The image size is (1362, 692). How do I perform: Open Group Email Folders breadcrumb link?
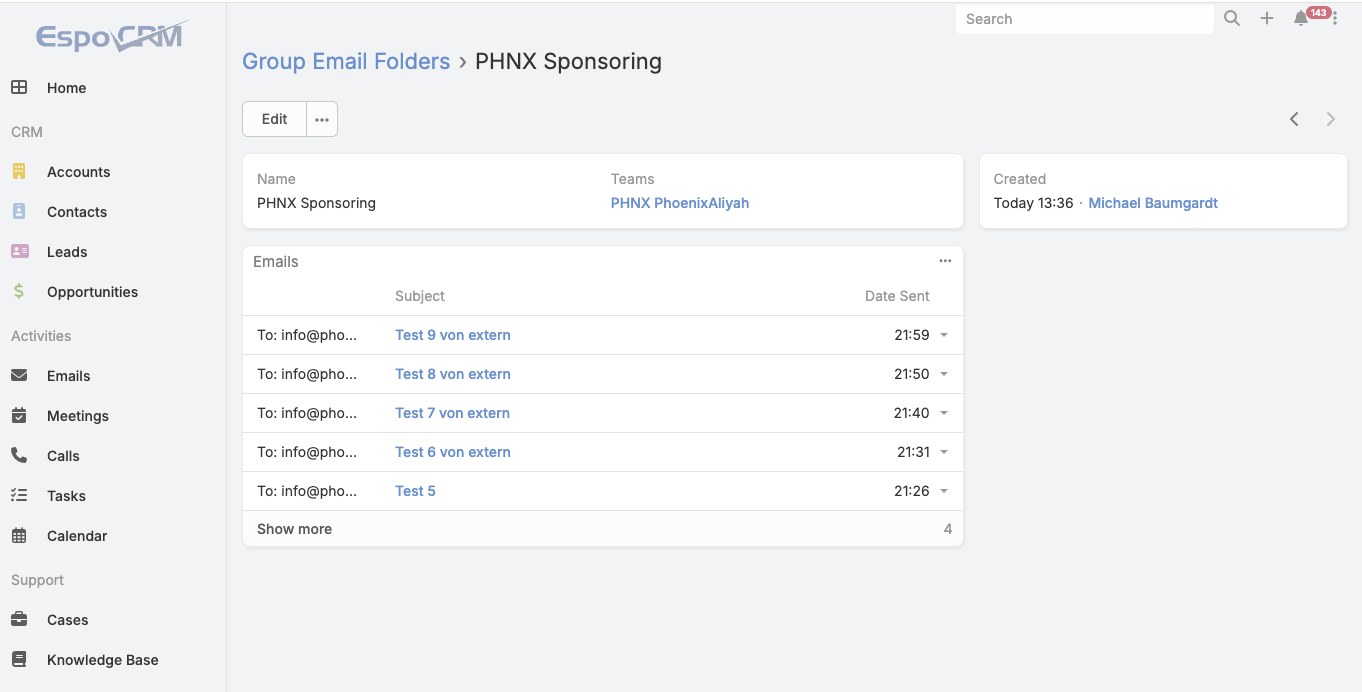(346, 61)
